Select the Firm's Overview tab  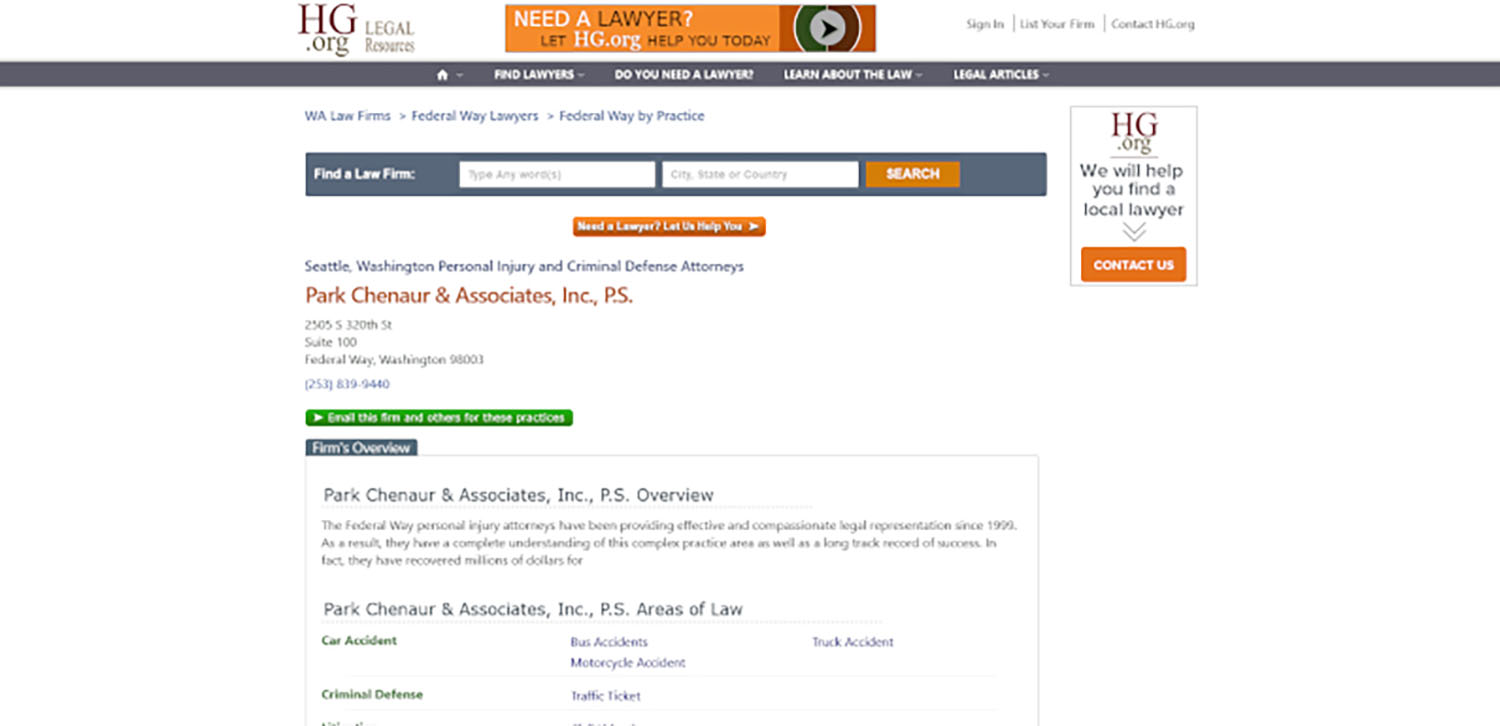[361, 448]
